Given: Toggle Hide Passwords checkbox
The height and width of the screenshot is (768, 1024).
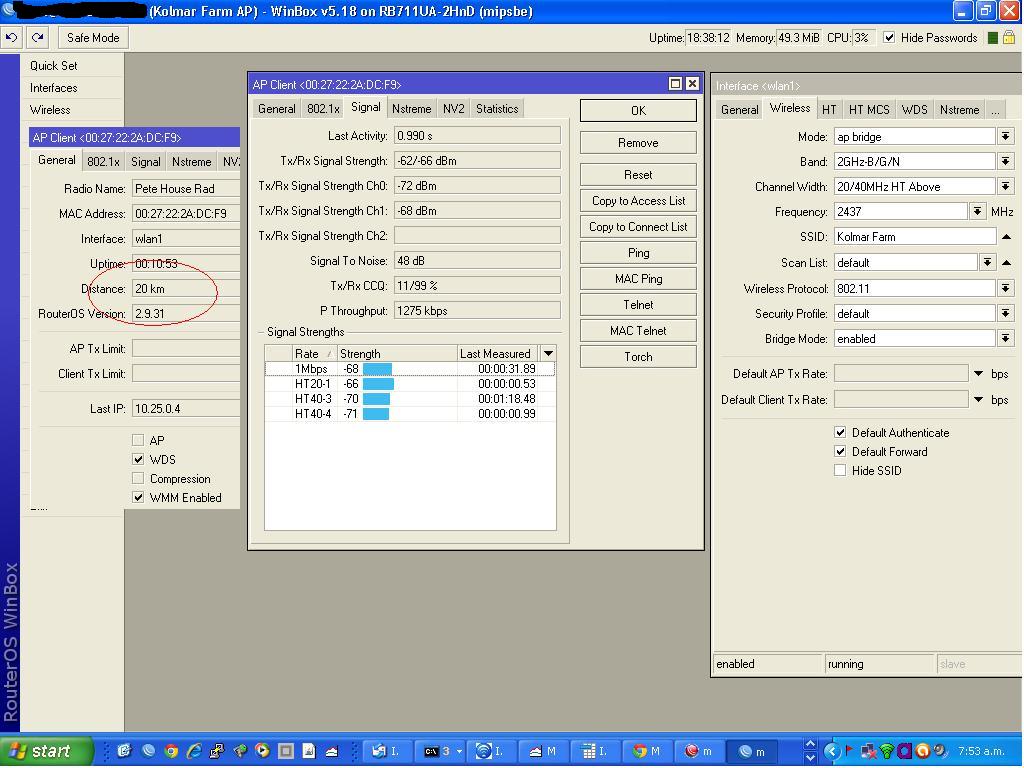Looking at the screenshot, I should tap(889, 38).
